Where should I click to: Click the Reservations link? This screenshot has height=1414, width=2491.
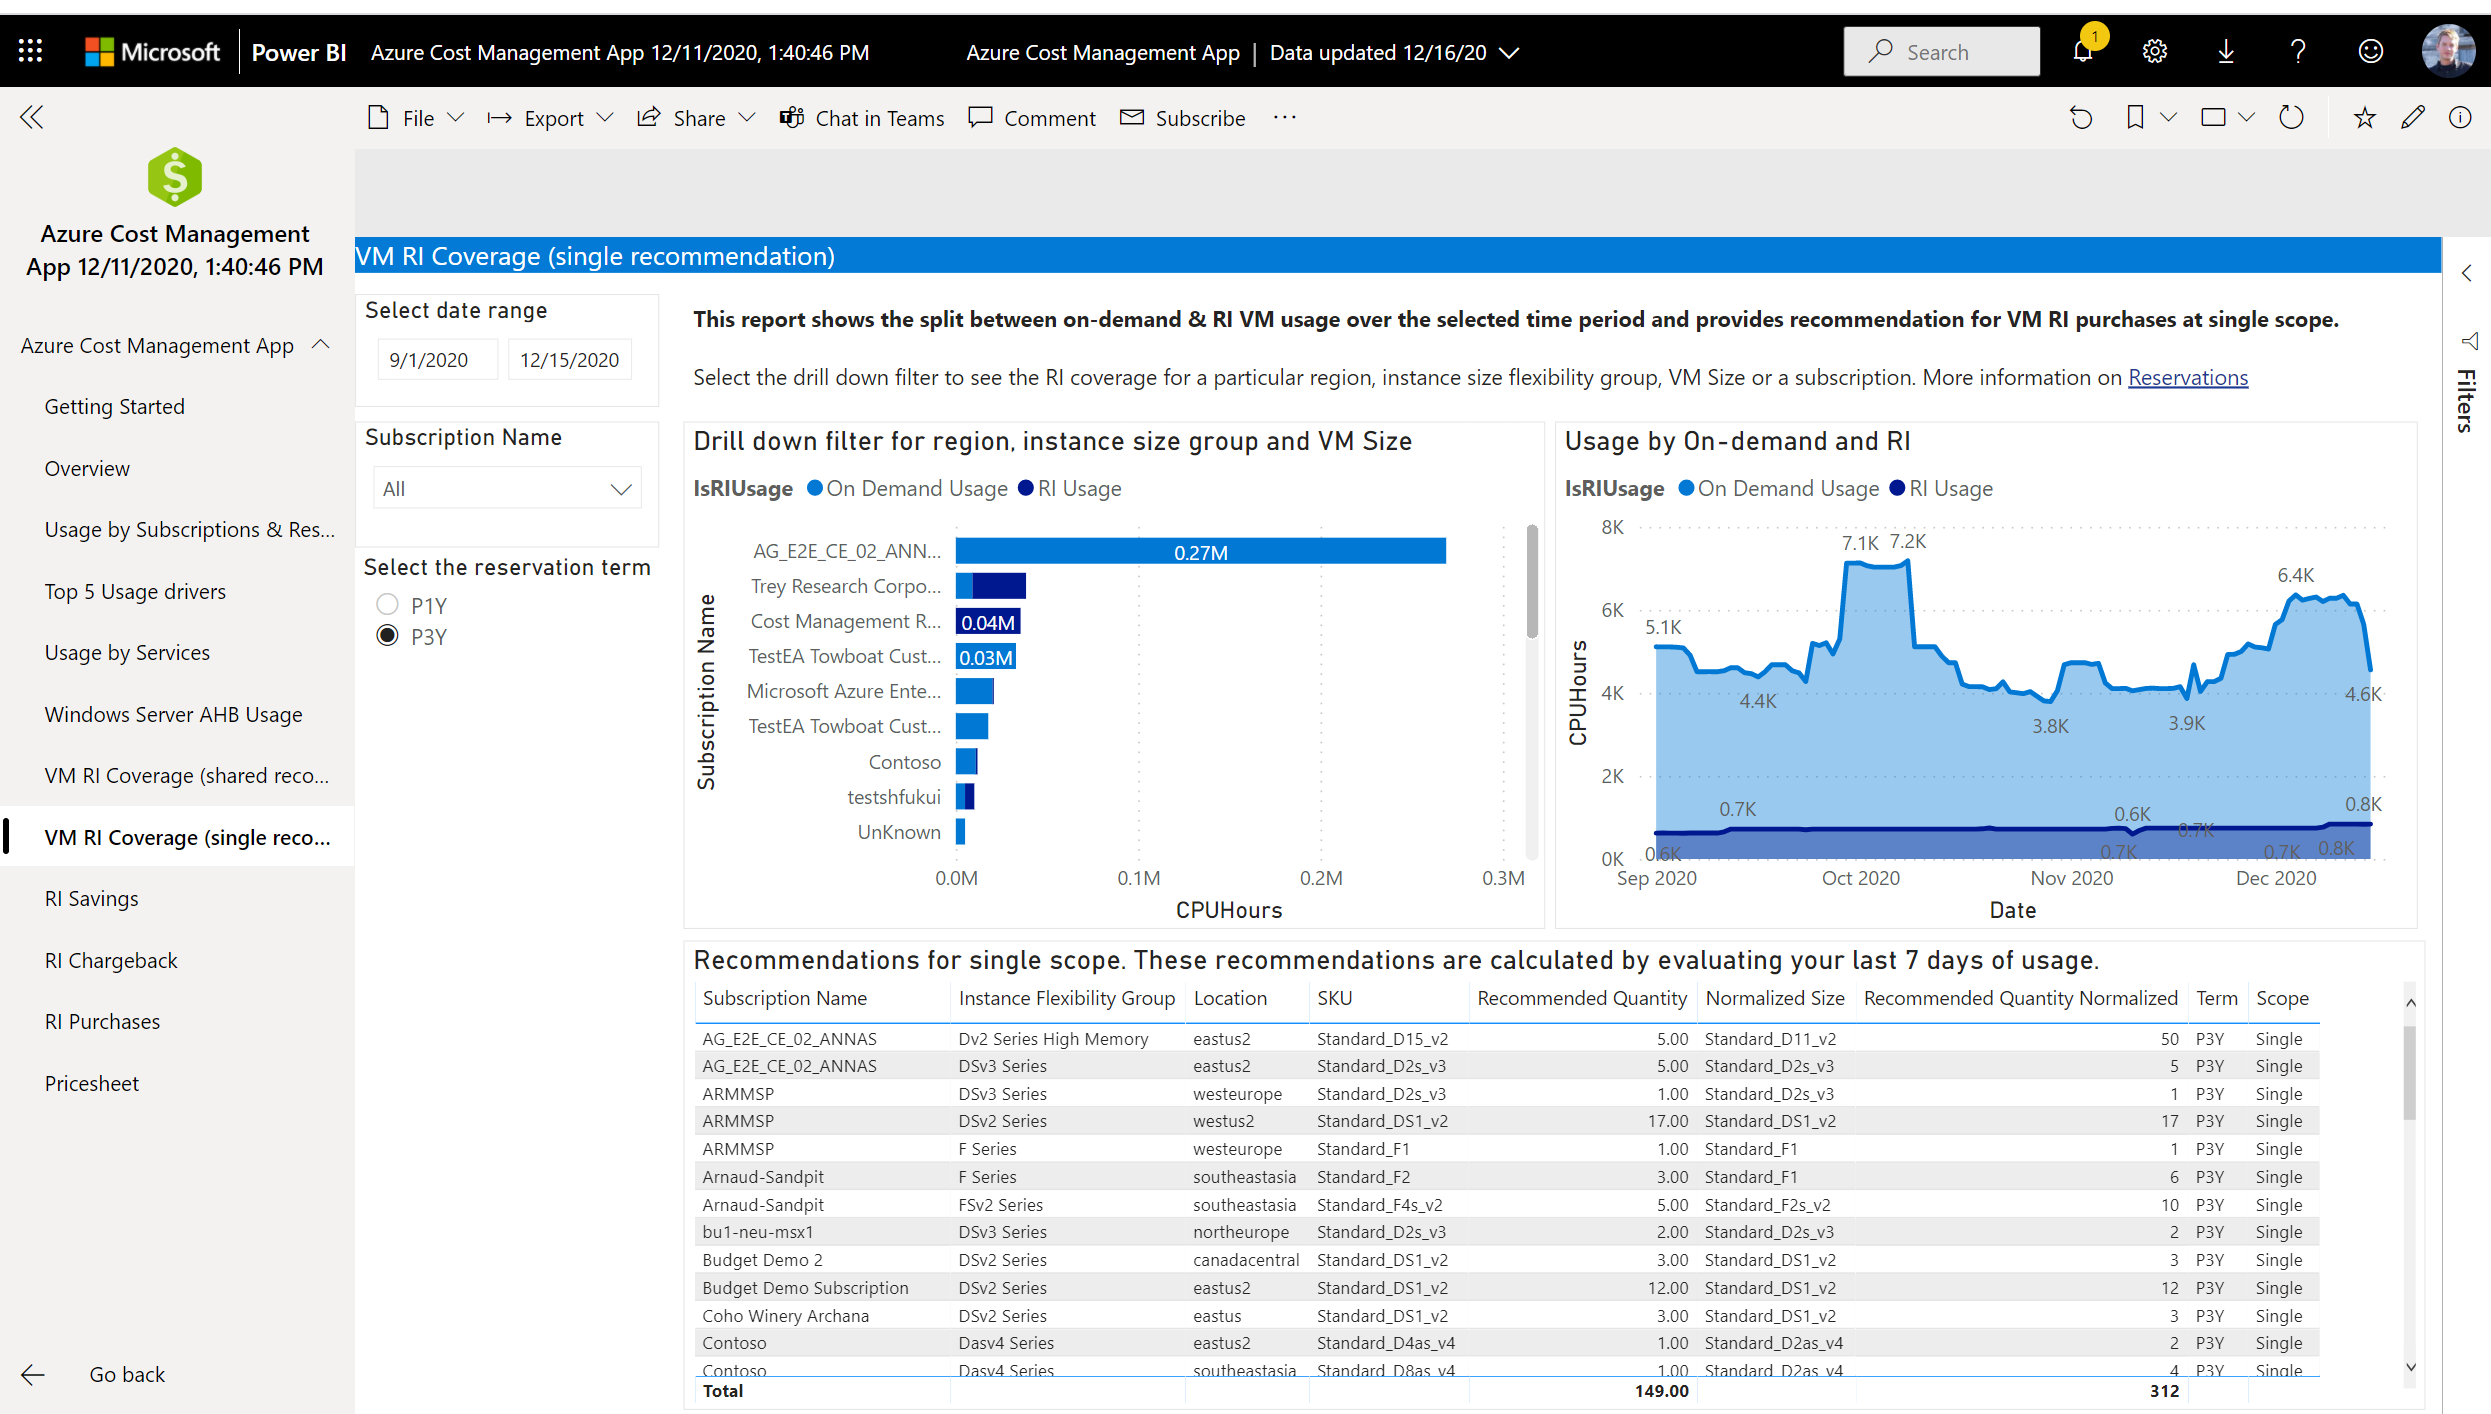[2188, 377]
